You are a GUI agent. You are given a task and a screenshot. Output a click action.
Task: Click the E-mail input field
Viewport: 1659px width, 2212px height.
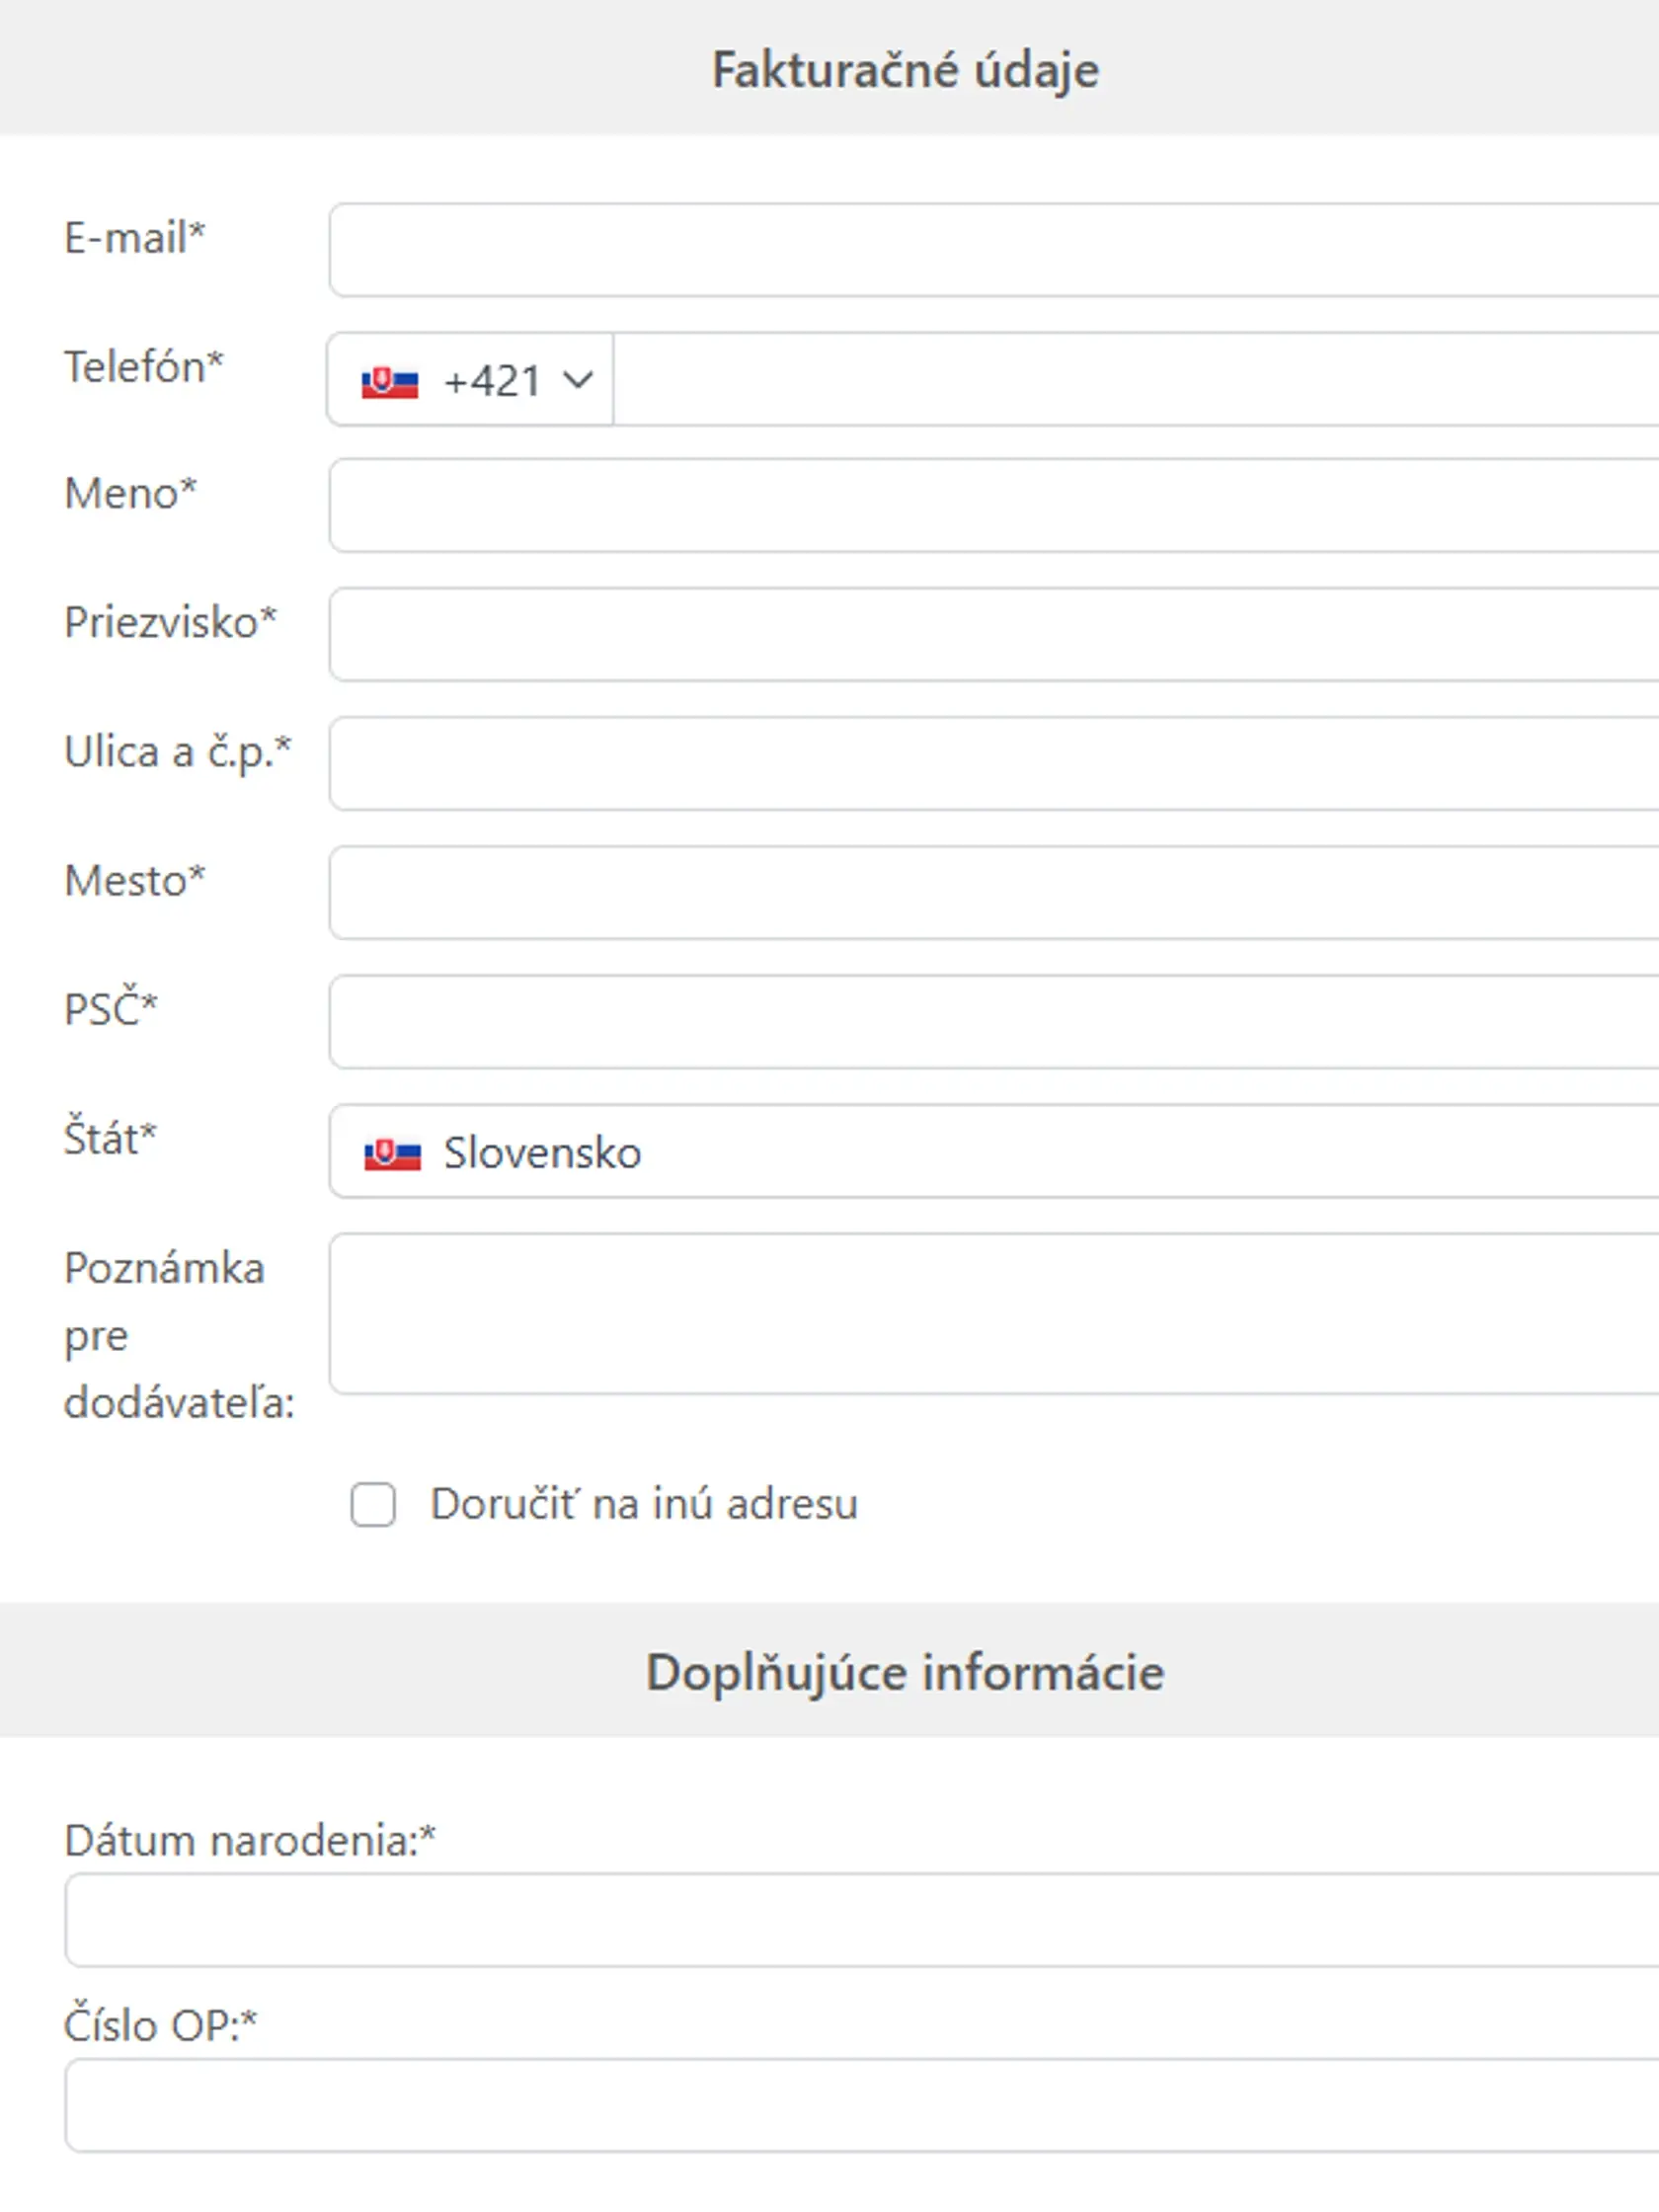[994, 250]
